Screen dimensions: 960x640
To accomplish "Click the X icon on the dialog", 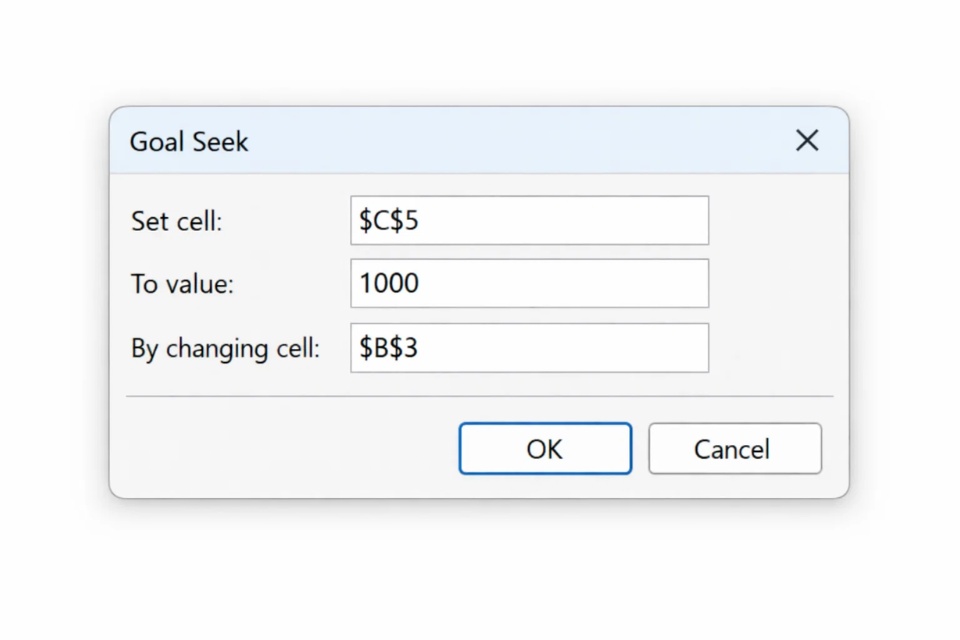I will tap(806, 141).
